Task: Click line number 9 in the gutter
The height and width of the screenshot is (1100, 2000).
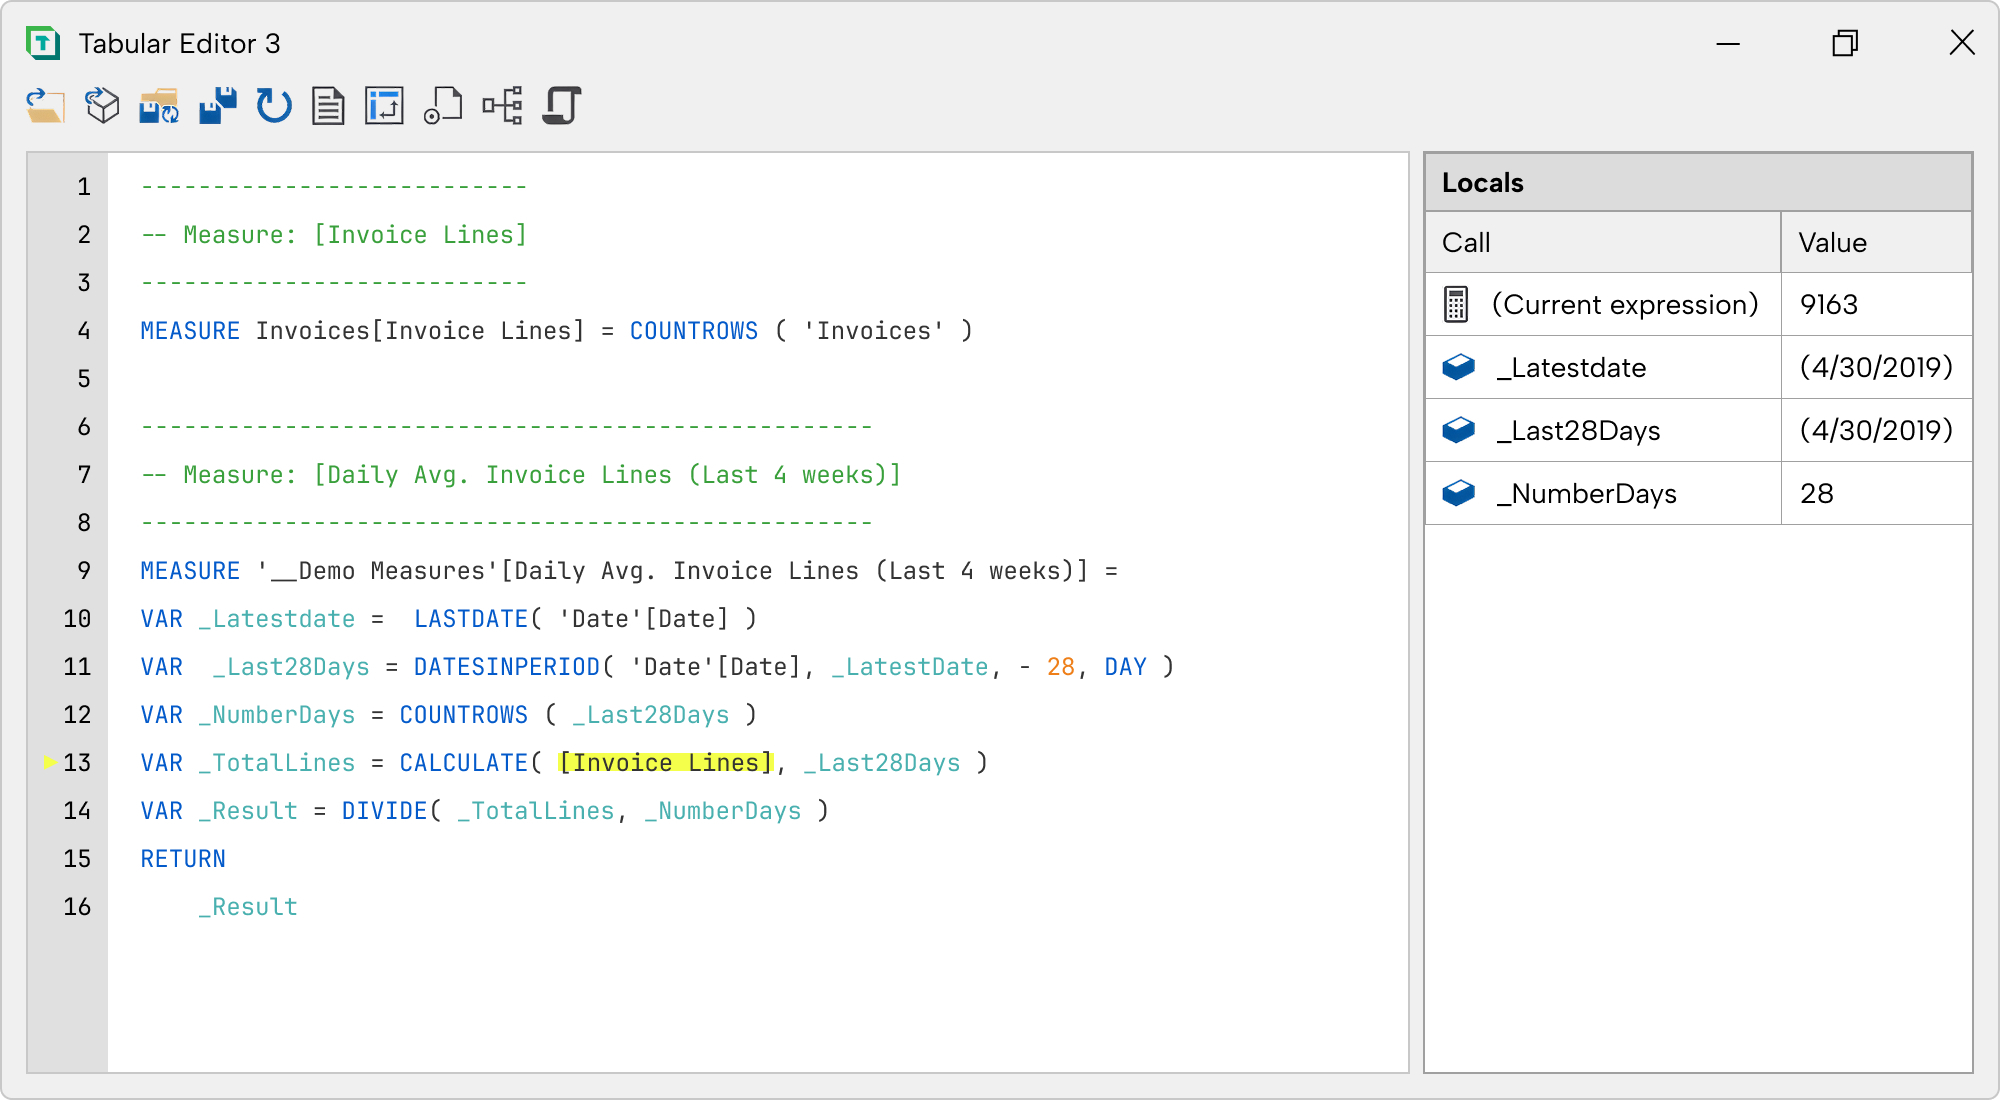Action: click(84, 571)
